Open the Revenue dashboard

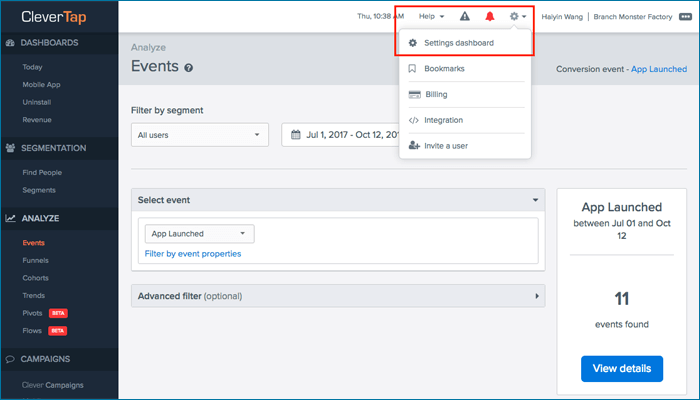click(x=37, y=120)
